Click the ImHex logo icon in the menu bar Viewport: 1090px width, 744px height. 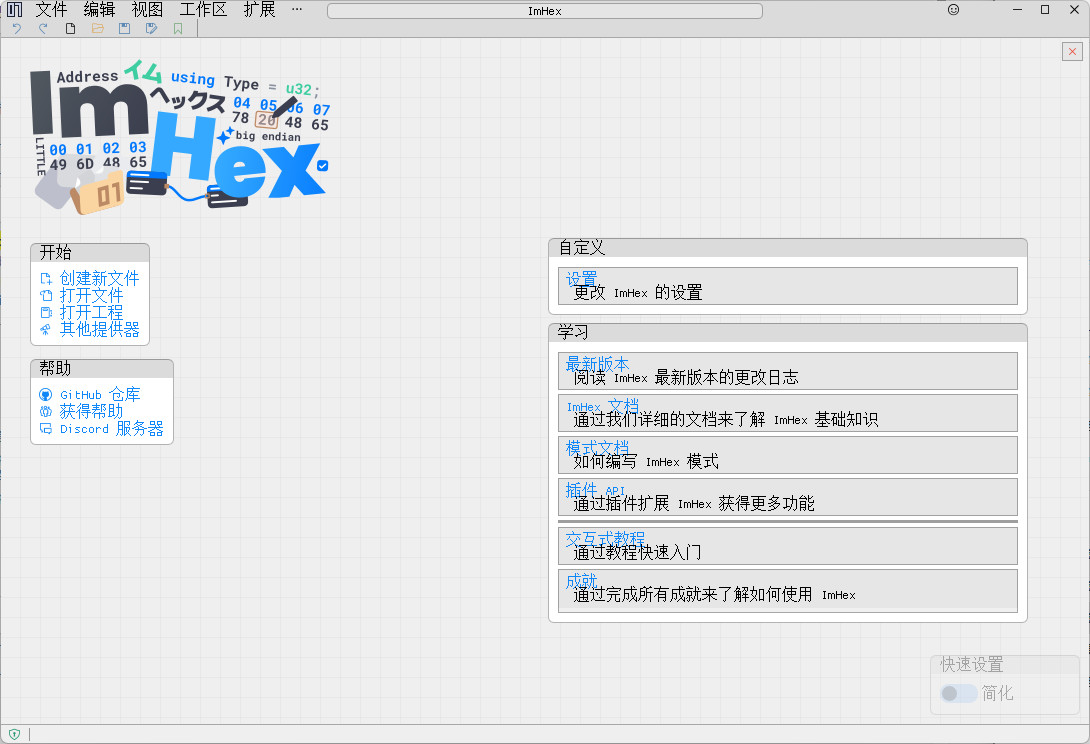pyautogui.click(x=15, y=10)
